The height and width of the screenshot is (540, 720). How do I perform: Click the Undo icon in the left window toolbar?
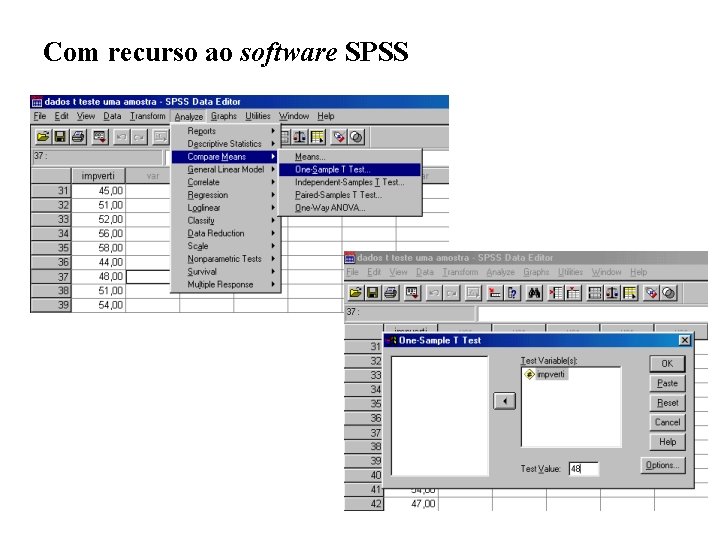pos(121,137)
